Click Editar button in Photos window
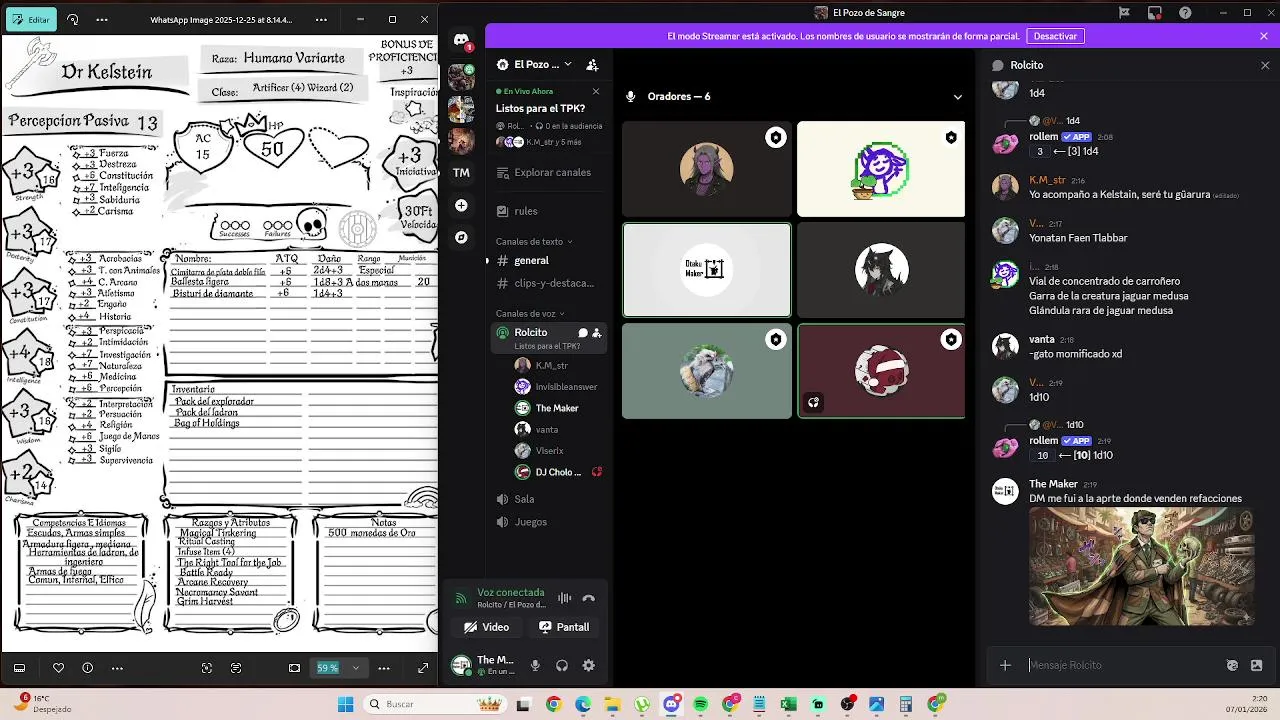Screen dimensions: 1280x720 [x=30, y=19]
